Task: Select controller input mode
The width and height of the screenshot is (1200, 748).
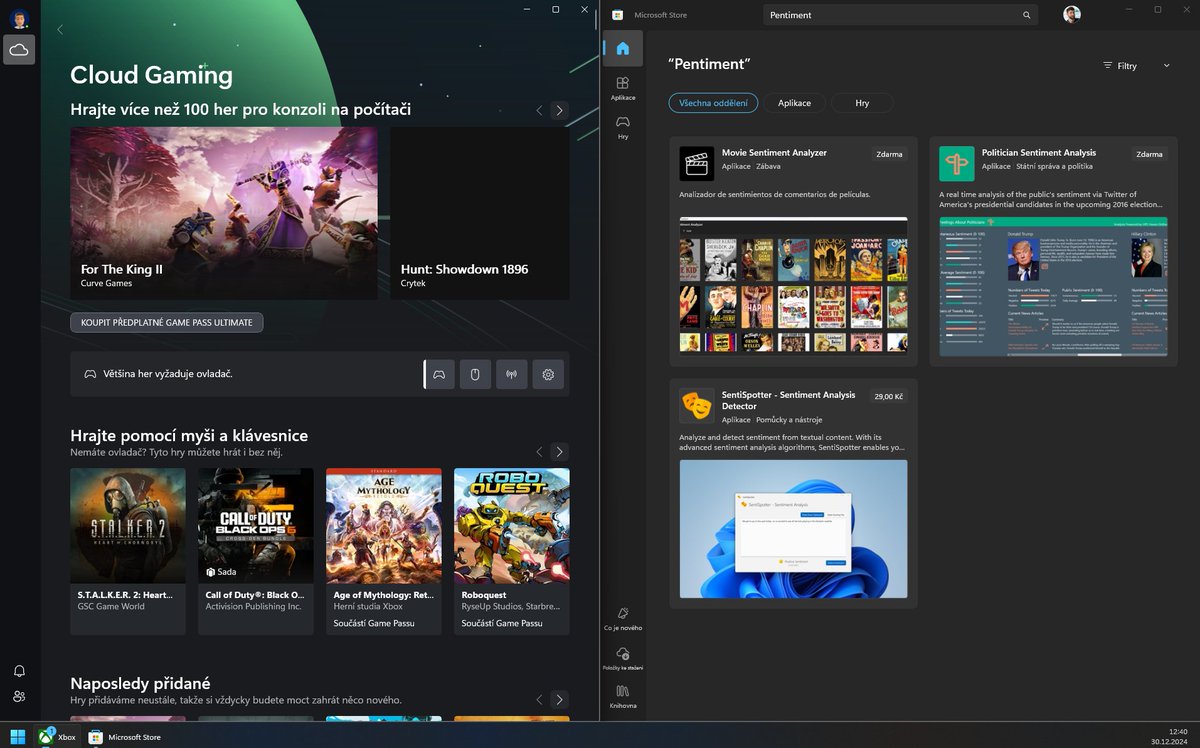Action: pyautogui.click(x=439, y=374)
